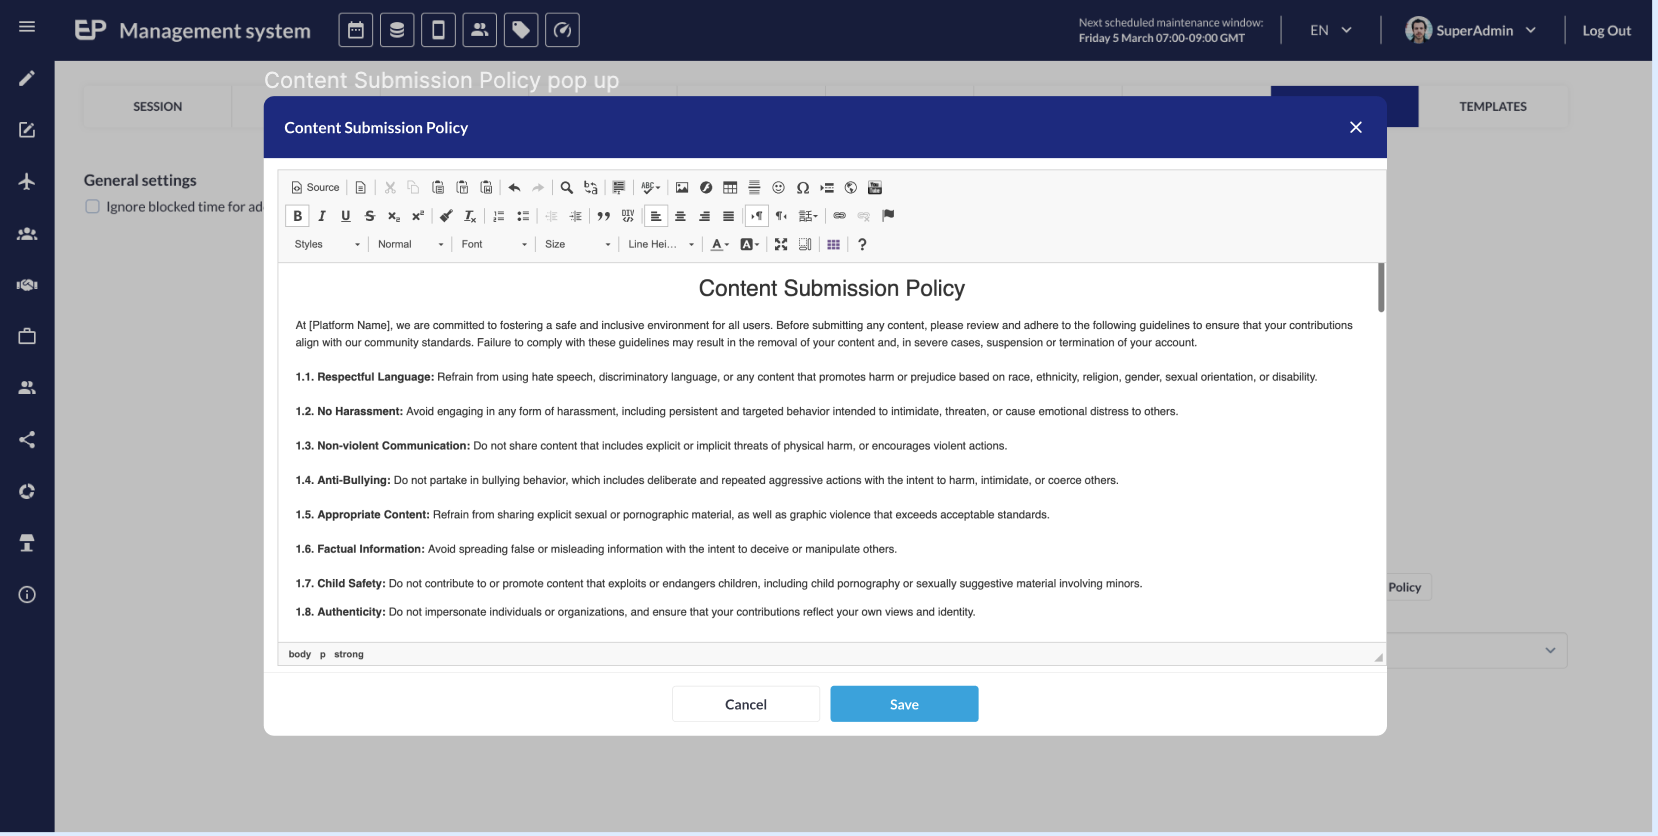Open spell check options dropdown

pyautogui.click(x=651, y=187)
